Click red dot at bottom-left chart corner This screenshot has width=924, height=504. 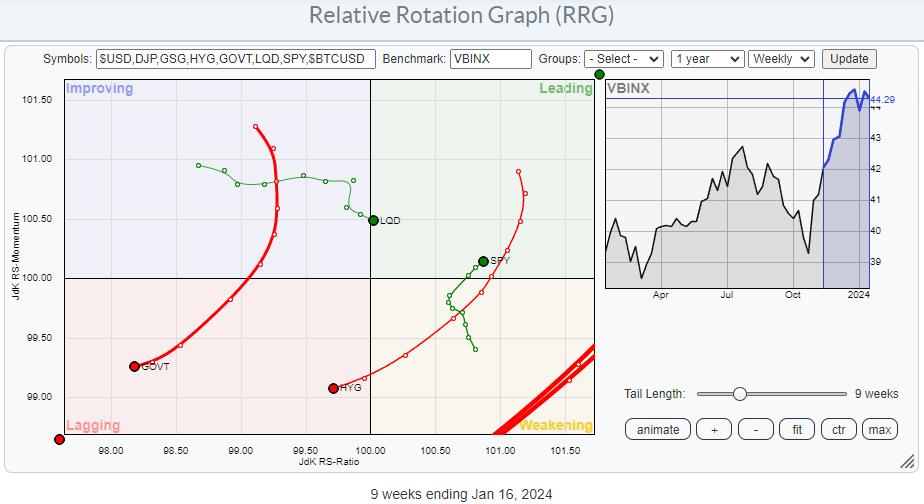click(59, 439)
